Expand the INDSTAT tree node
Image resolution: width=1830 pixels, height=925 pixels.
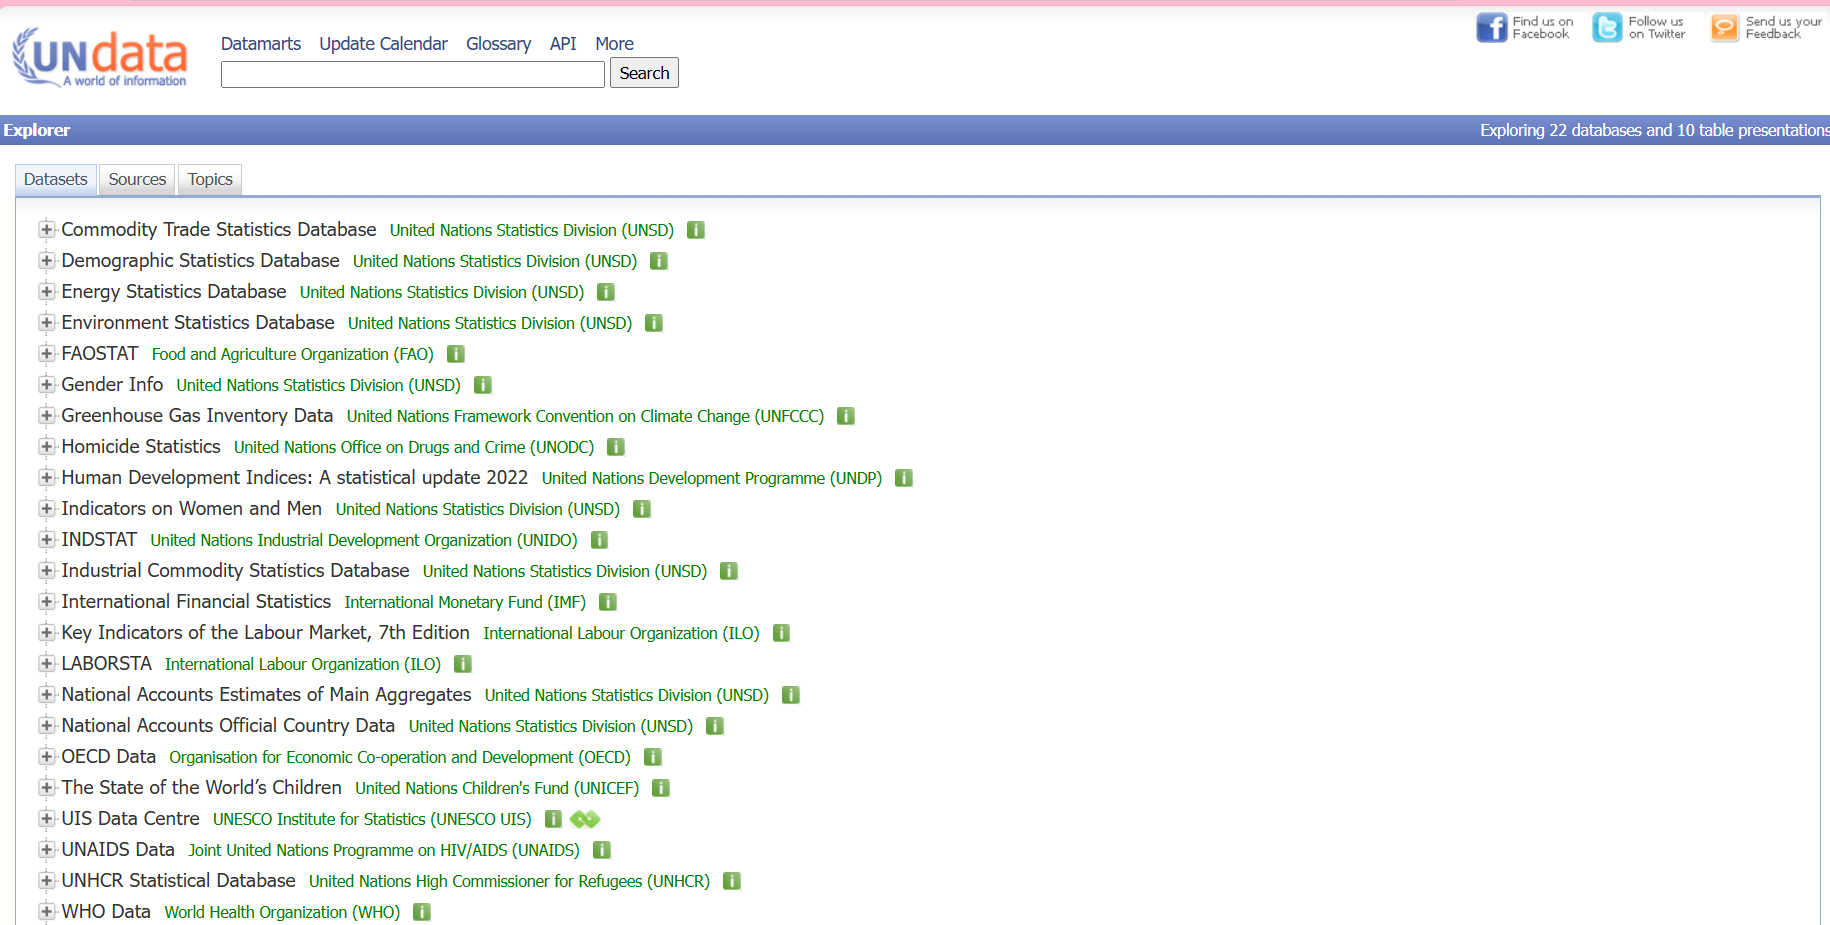click(x=46, y=539)
